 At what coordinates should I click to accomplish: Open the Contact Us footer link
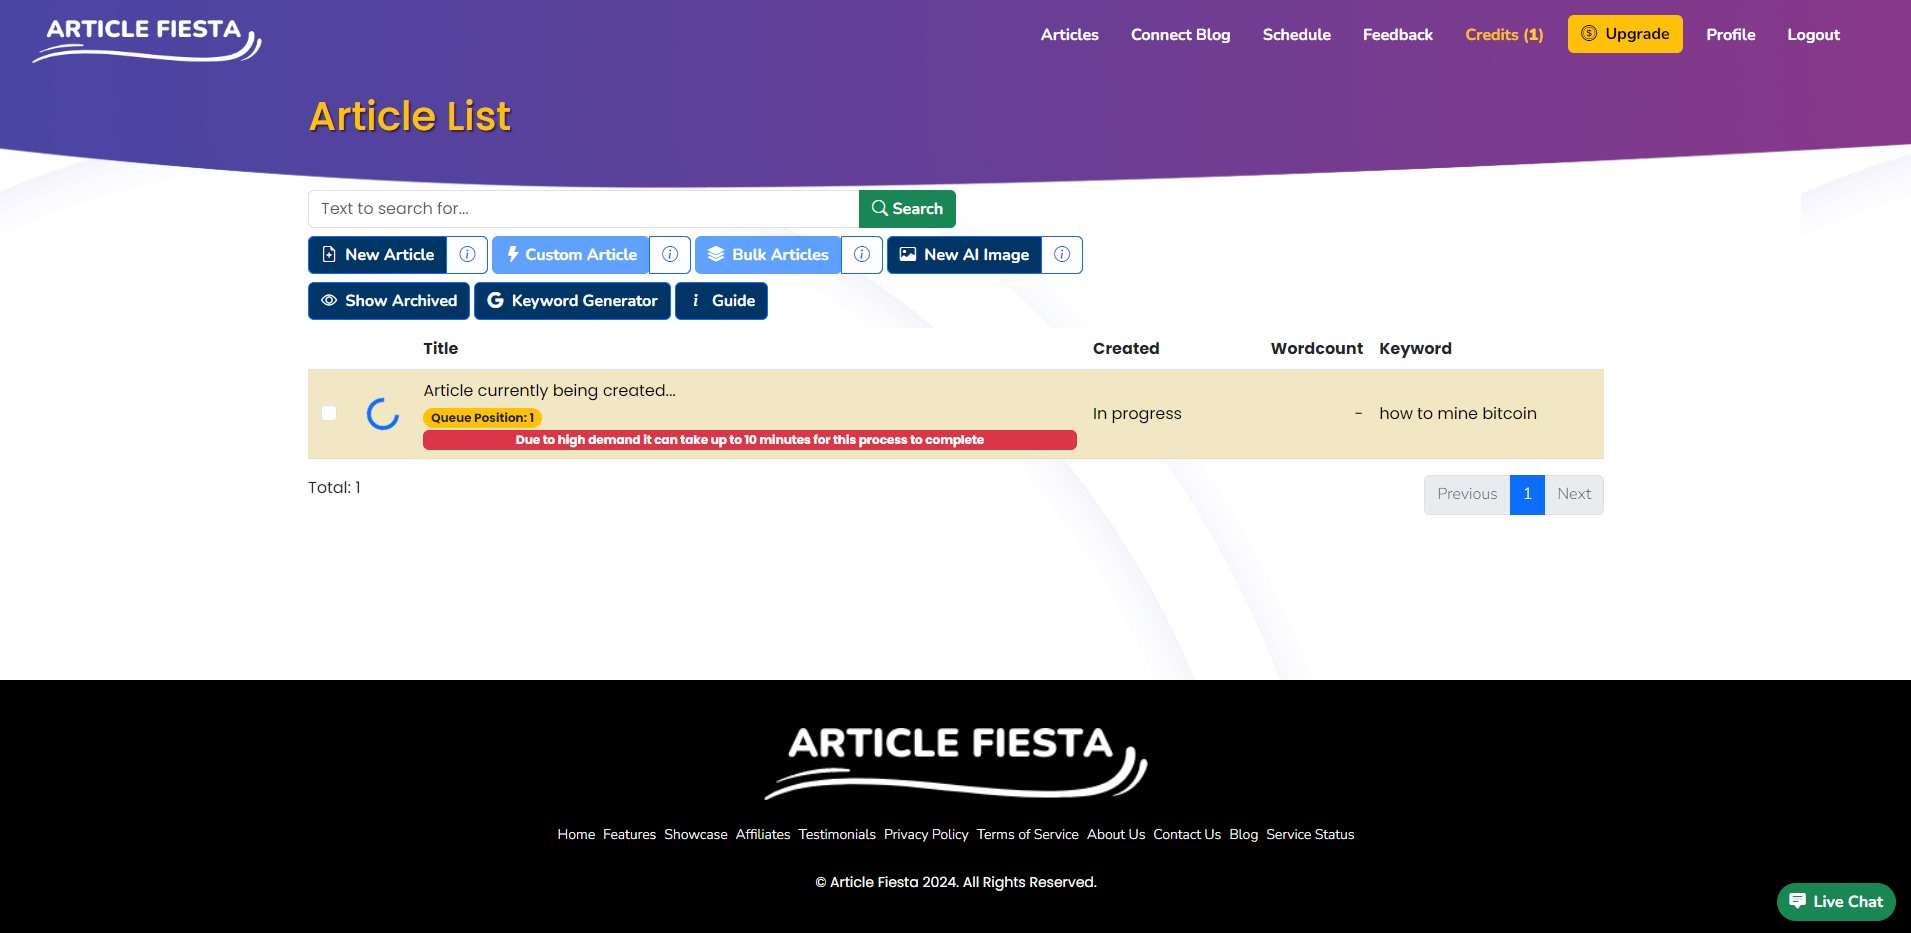point(1187,835)
